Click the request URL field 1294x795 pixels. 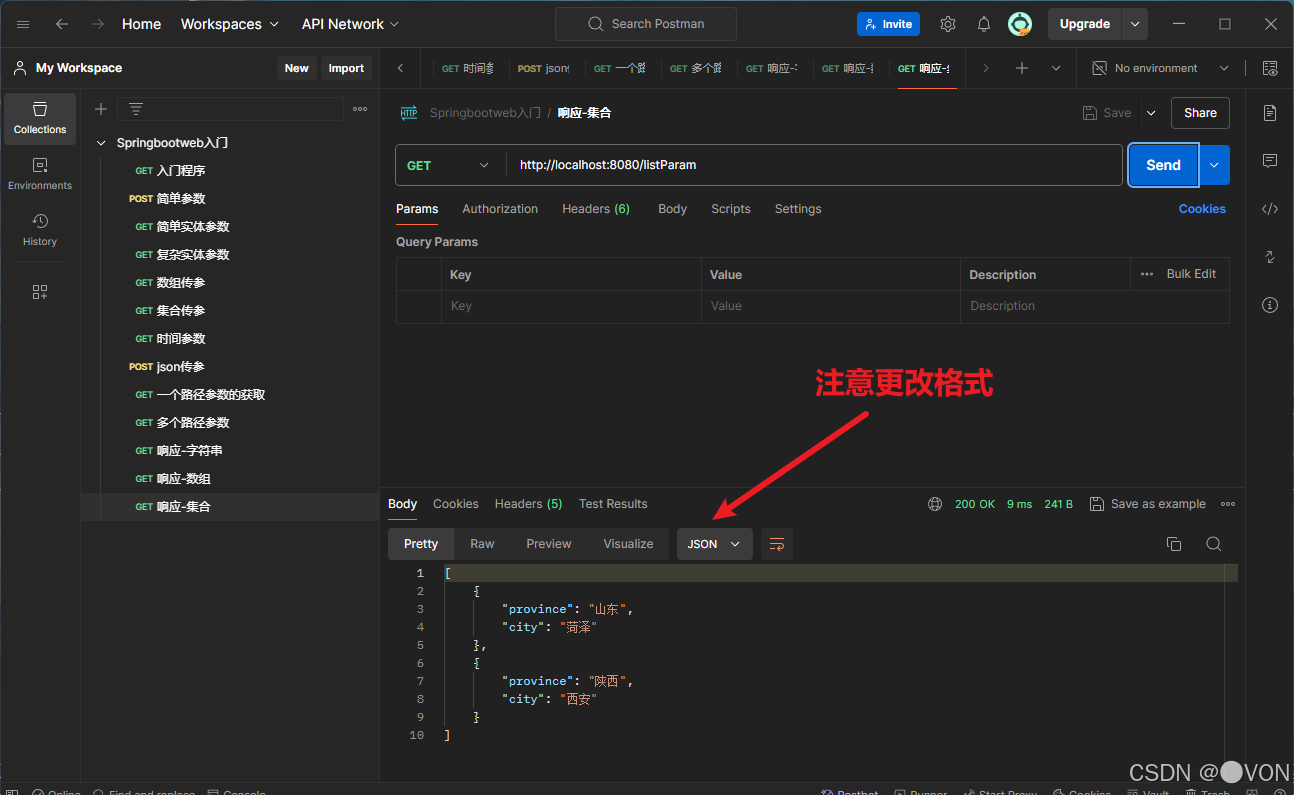(814, 165)
